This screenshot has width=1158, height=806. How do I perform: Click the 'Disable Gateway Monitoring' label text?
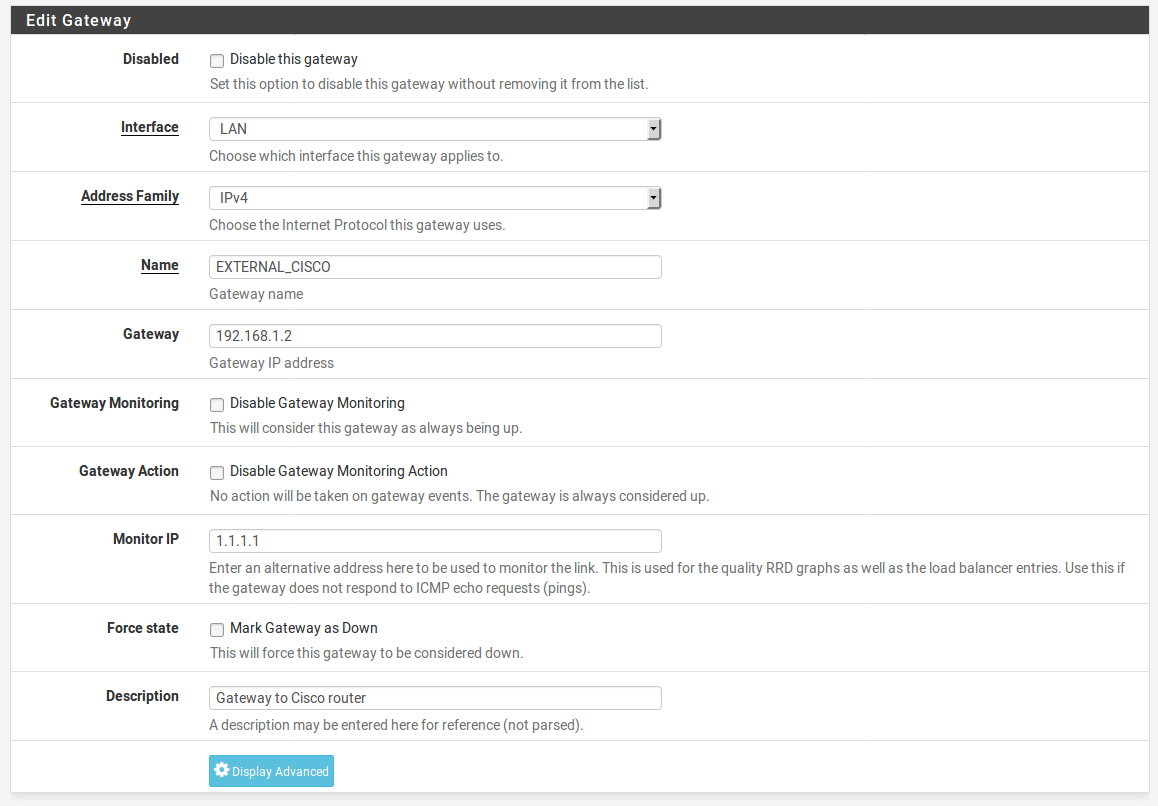(318, 403)
